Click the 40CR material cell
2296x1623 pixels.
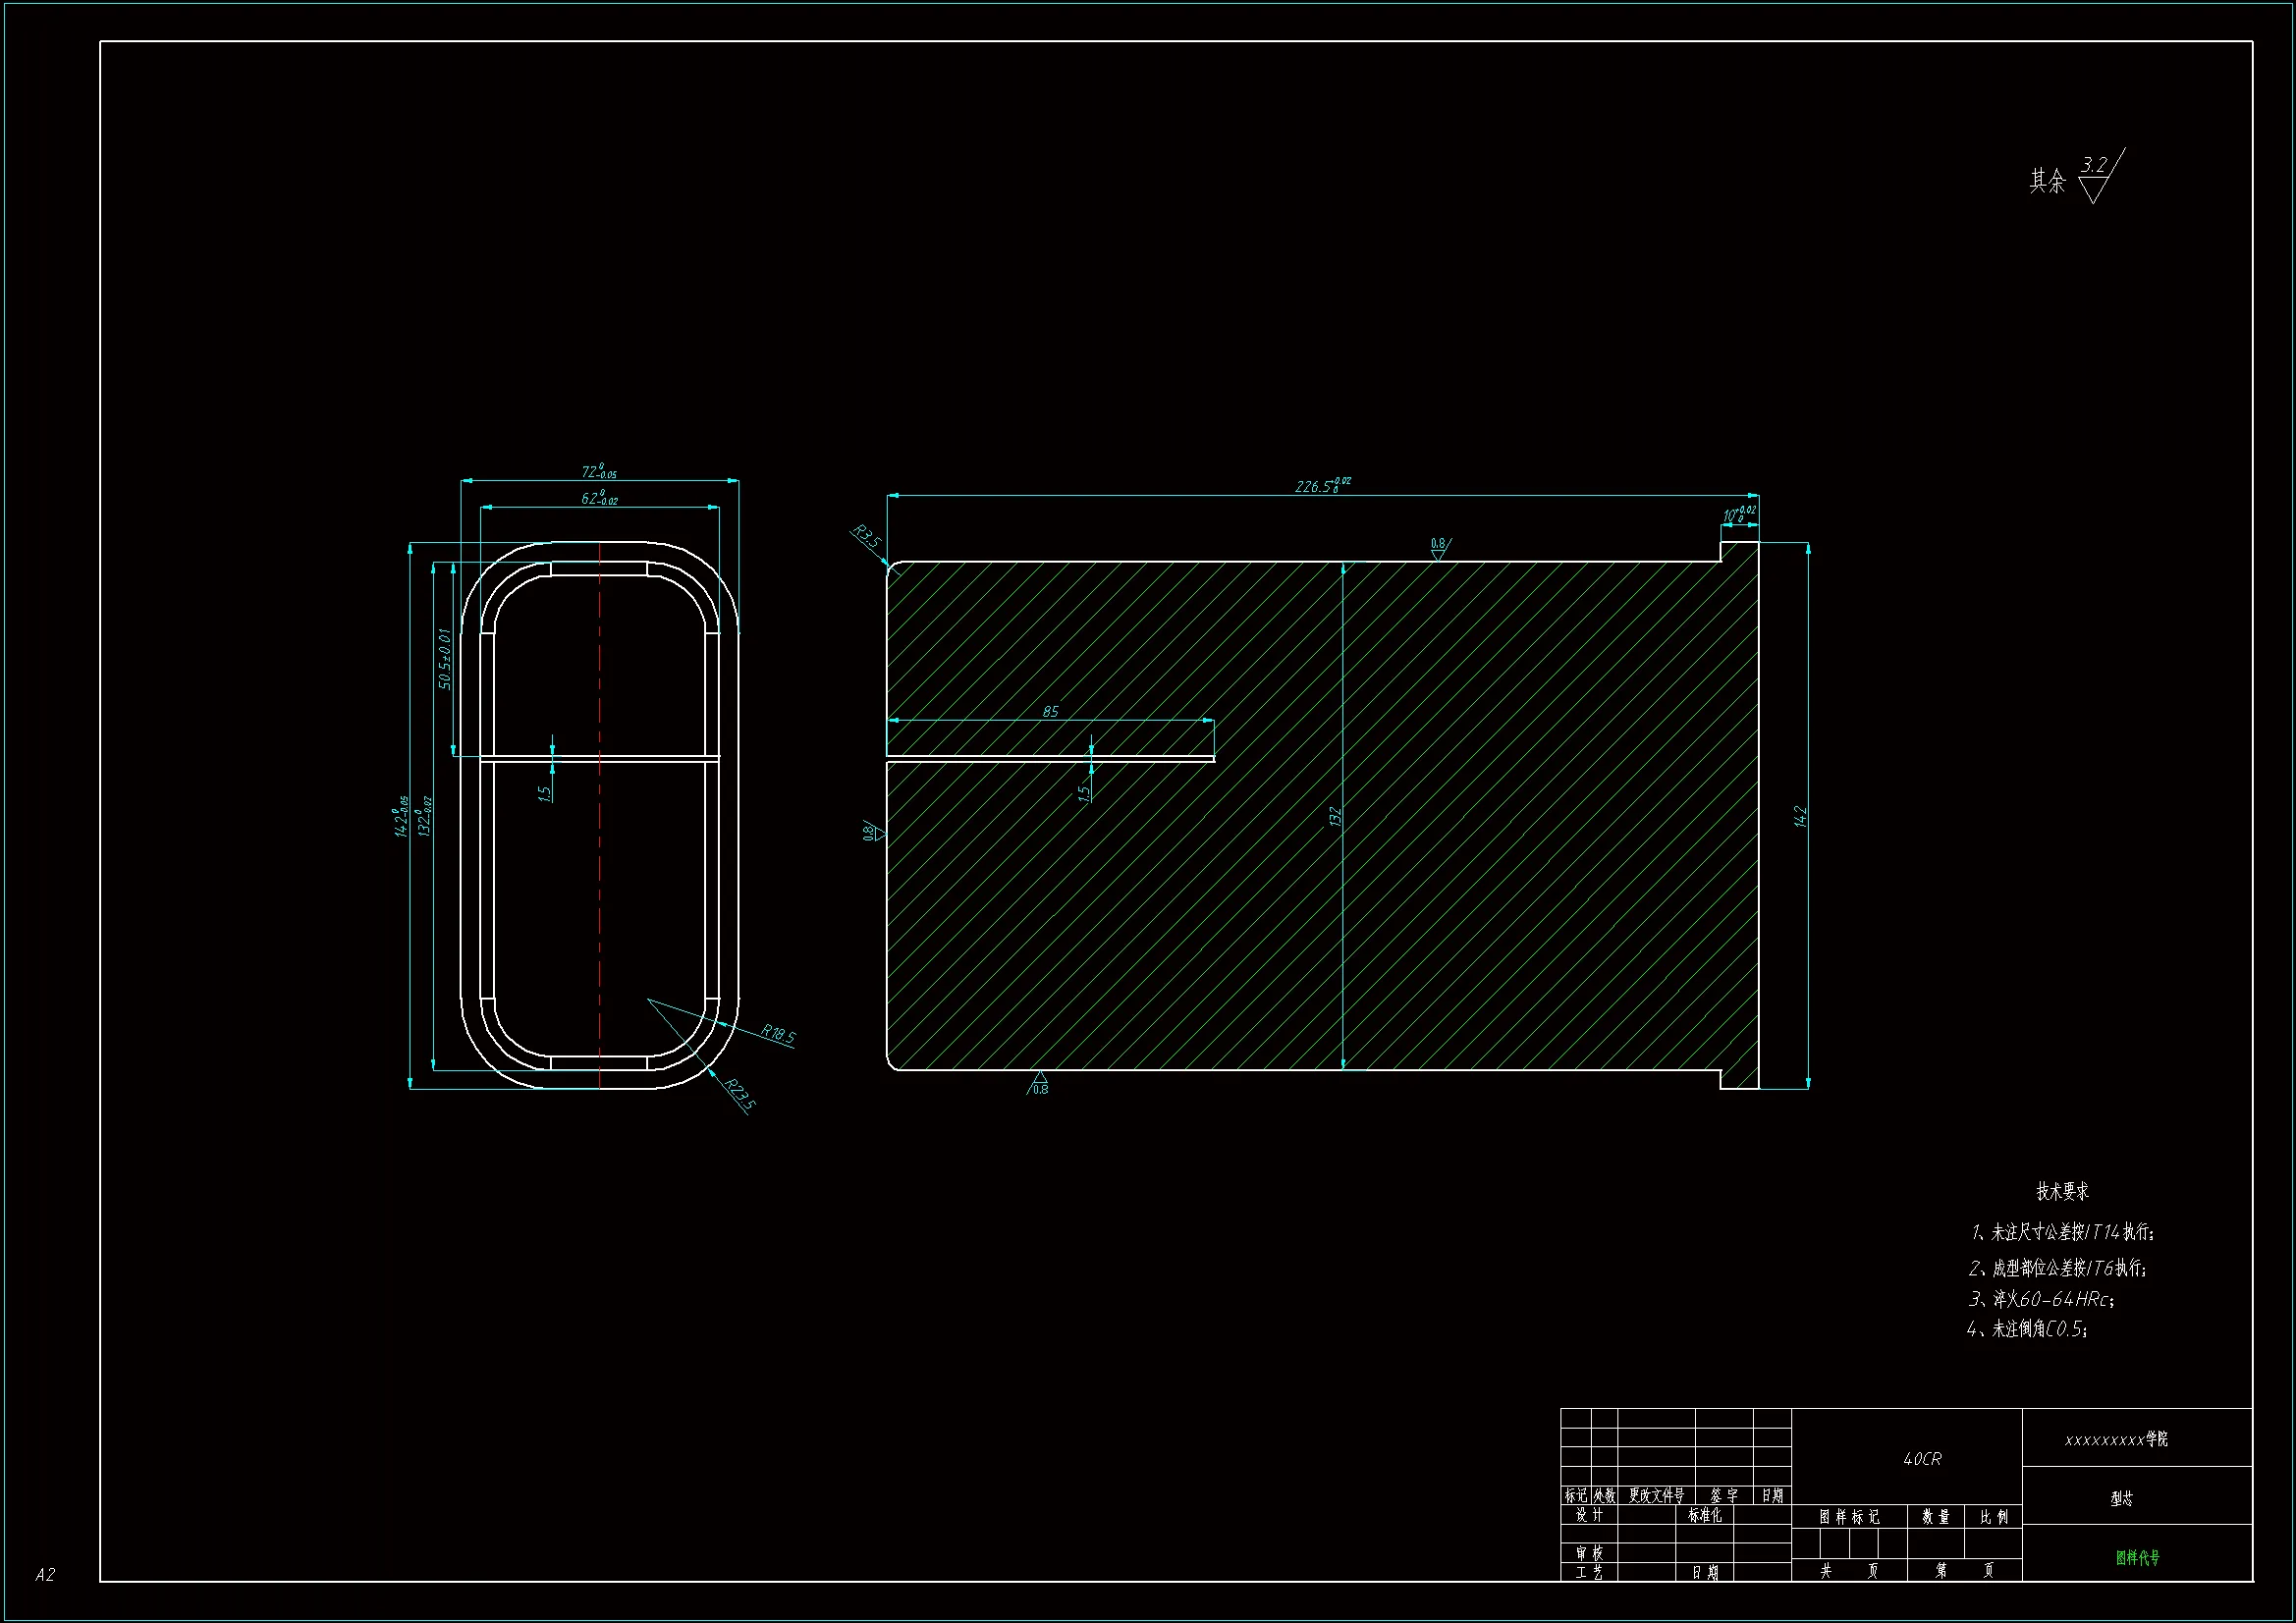(x=1921, y=1459)
